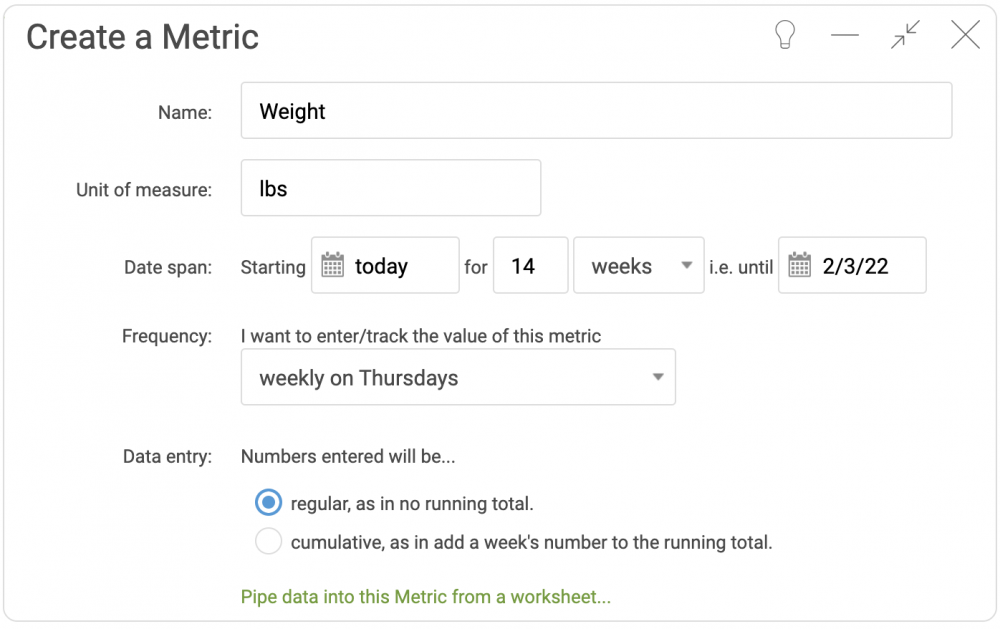Click the Unit of measure lbs field
Image resolution: width=1000 pixels, height=629 pixels.
point(391,188)
